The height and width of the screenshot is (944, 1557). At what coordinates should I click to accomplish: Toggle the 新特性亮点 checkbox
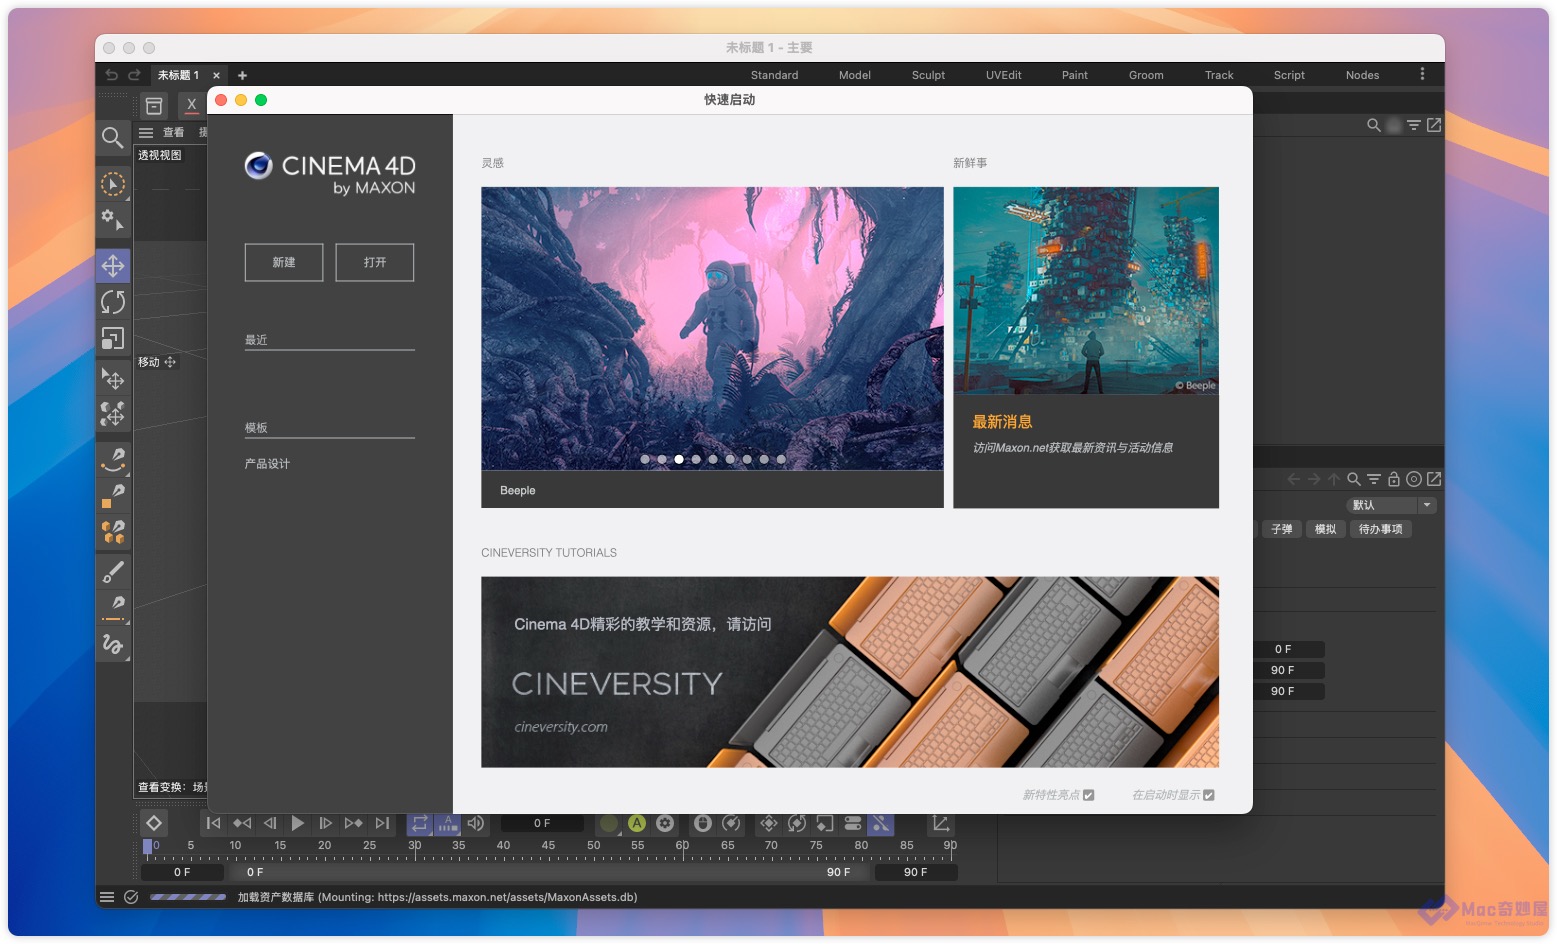[1089, 795]
